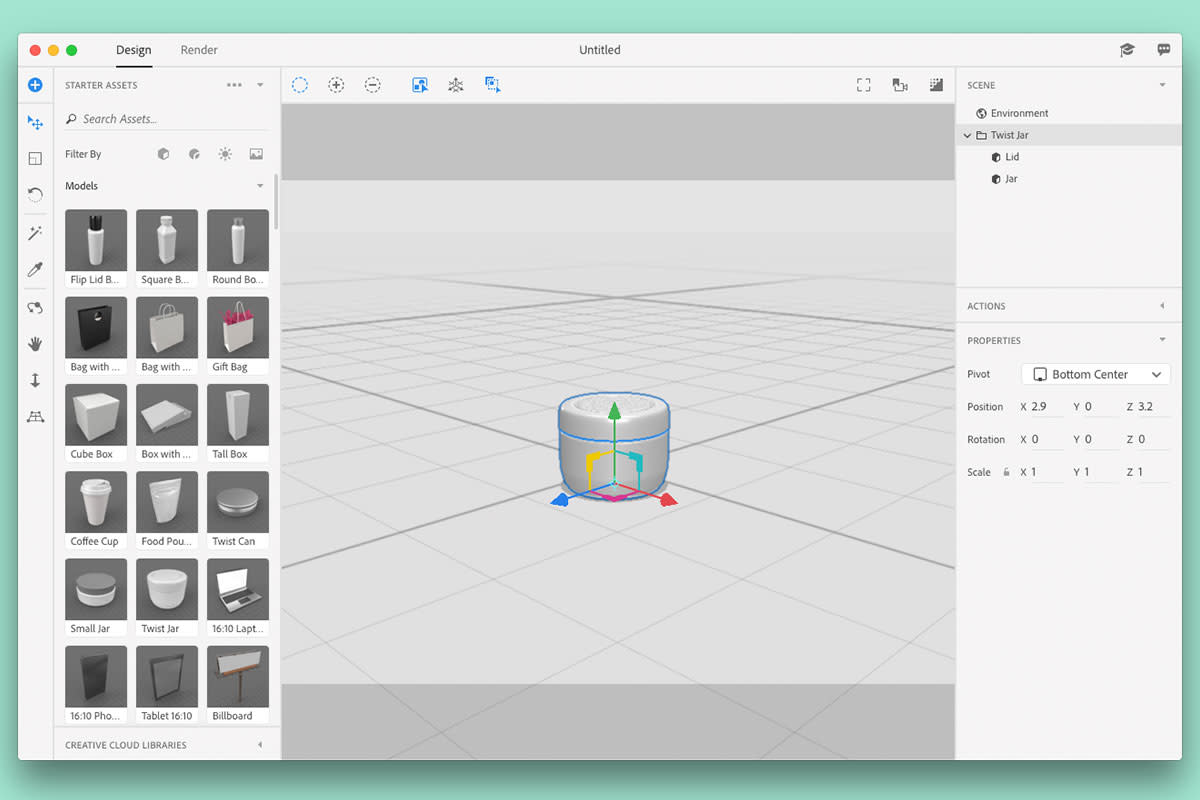Toggle the group select option in the toolbar
This screenshot has height=800, width=1200.
tap(420, 85)
